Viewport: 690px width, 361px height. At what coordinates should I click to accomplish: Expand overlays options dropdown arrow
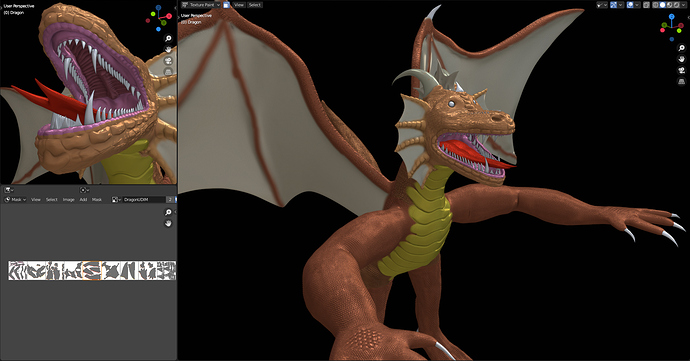tap(637, 5)
